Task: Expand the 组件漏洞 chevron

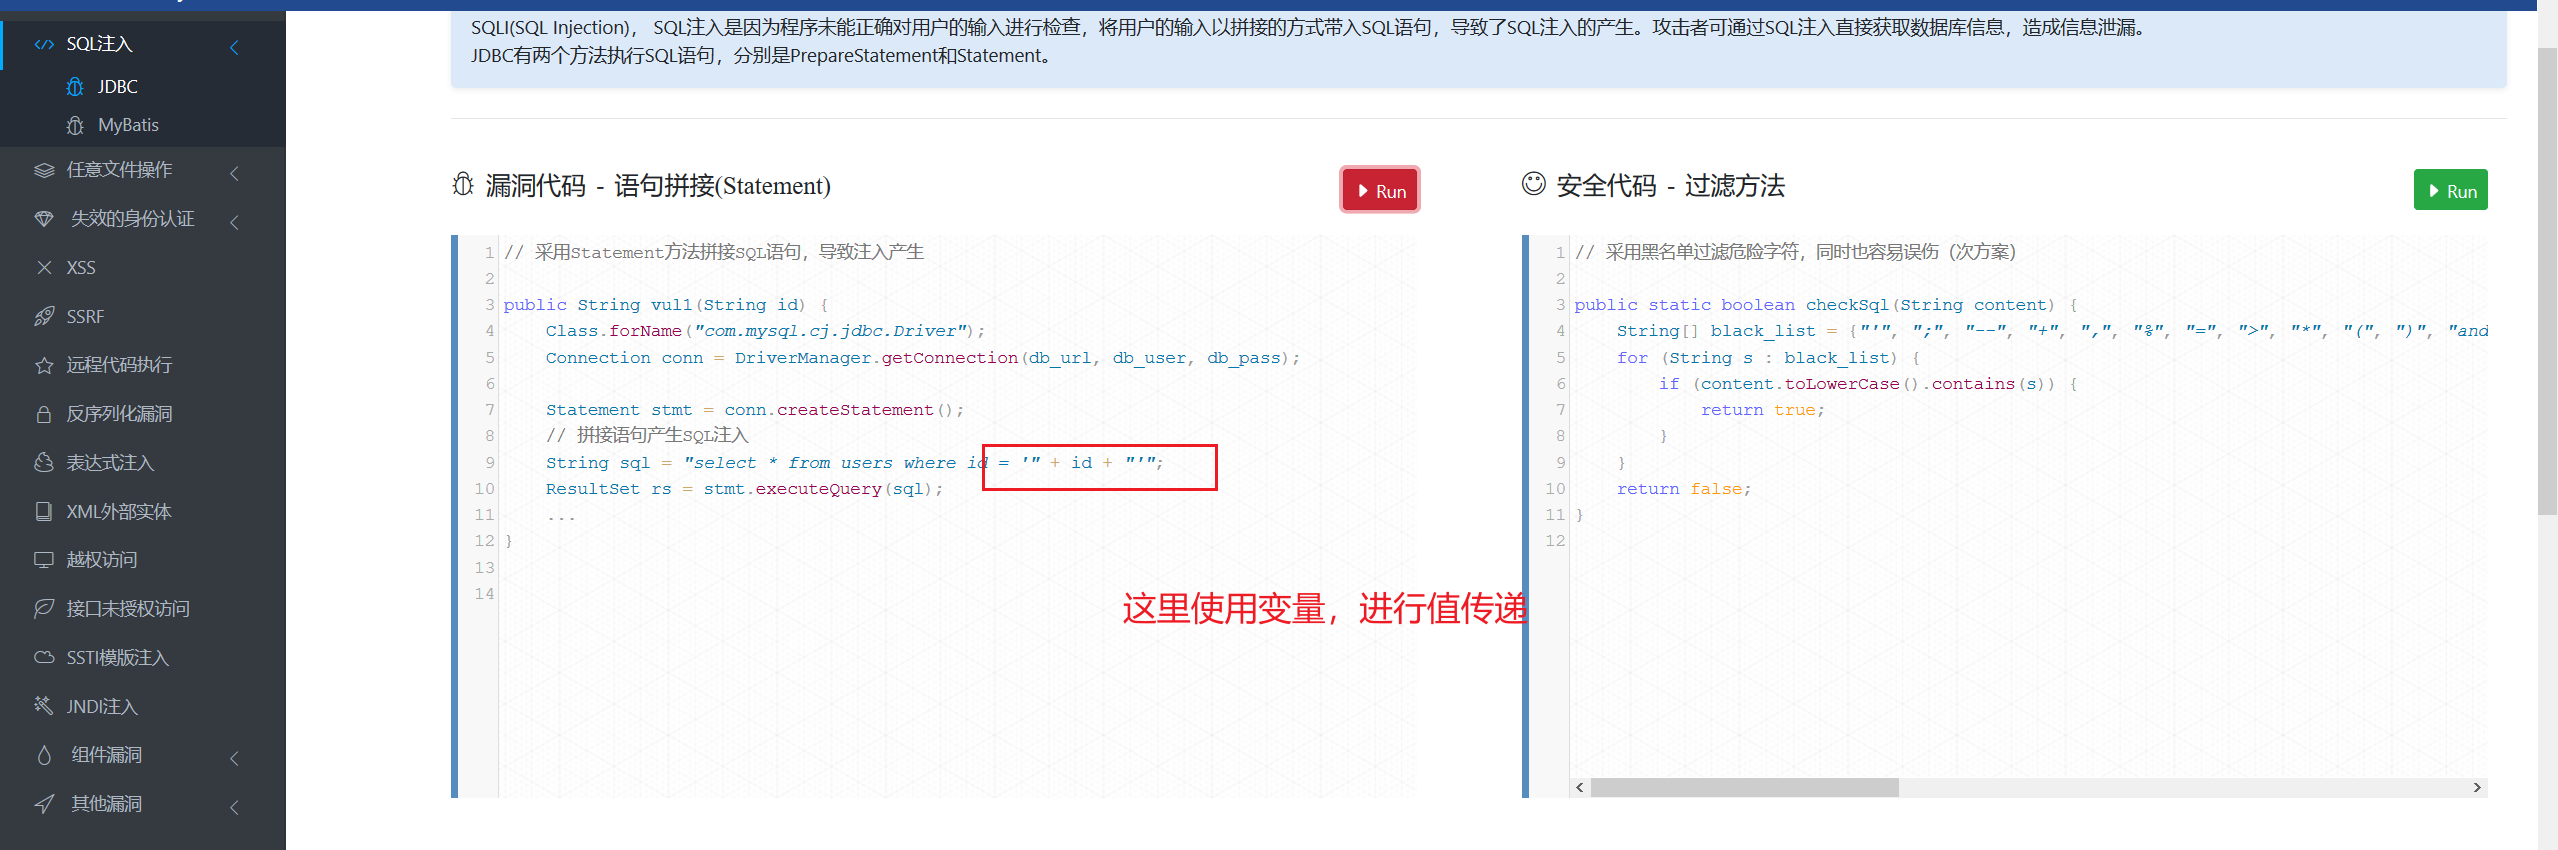Action: [x=234, y=758]
